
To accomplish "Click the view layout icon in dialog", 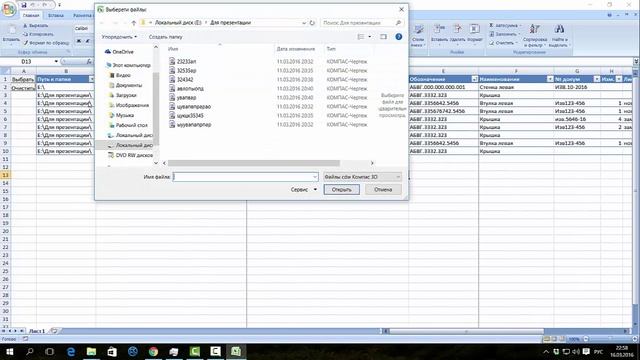I will [361, 37].
